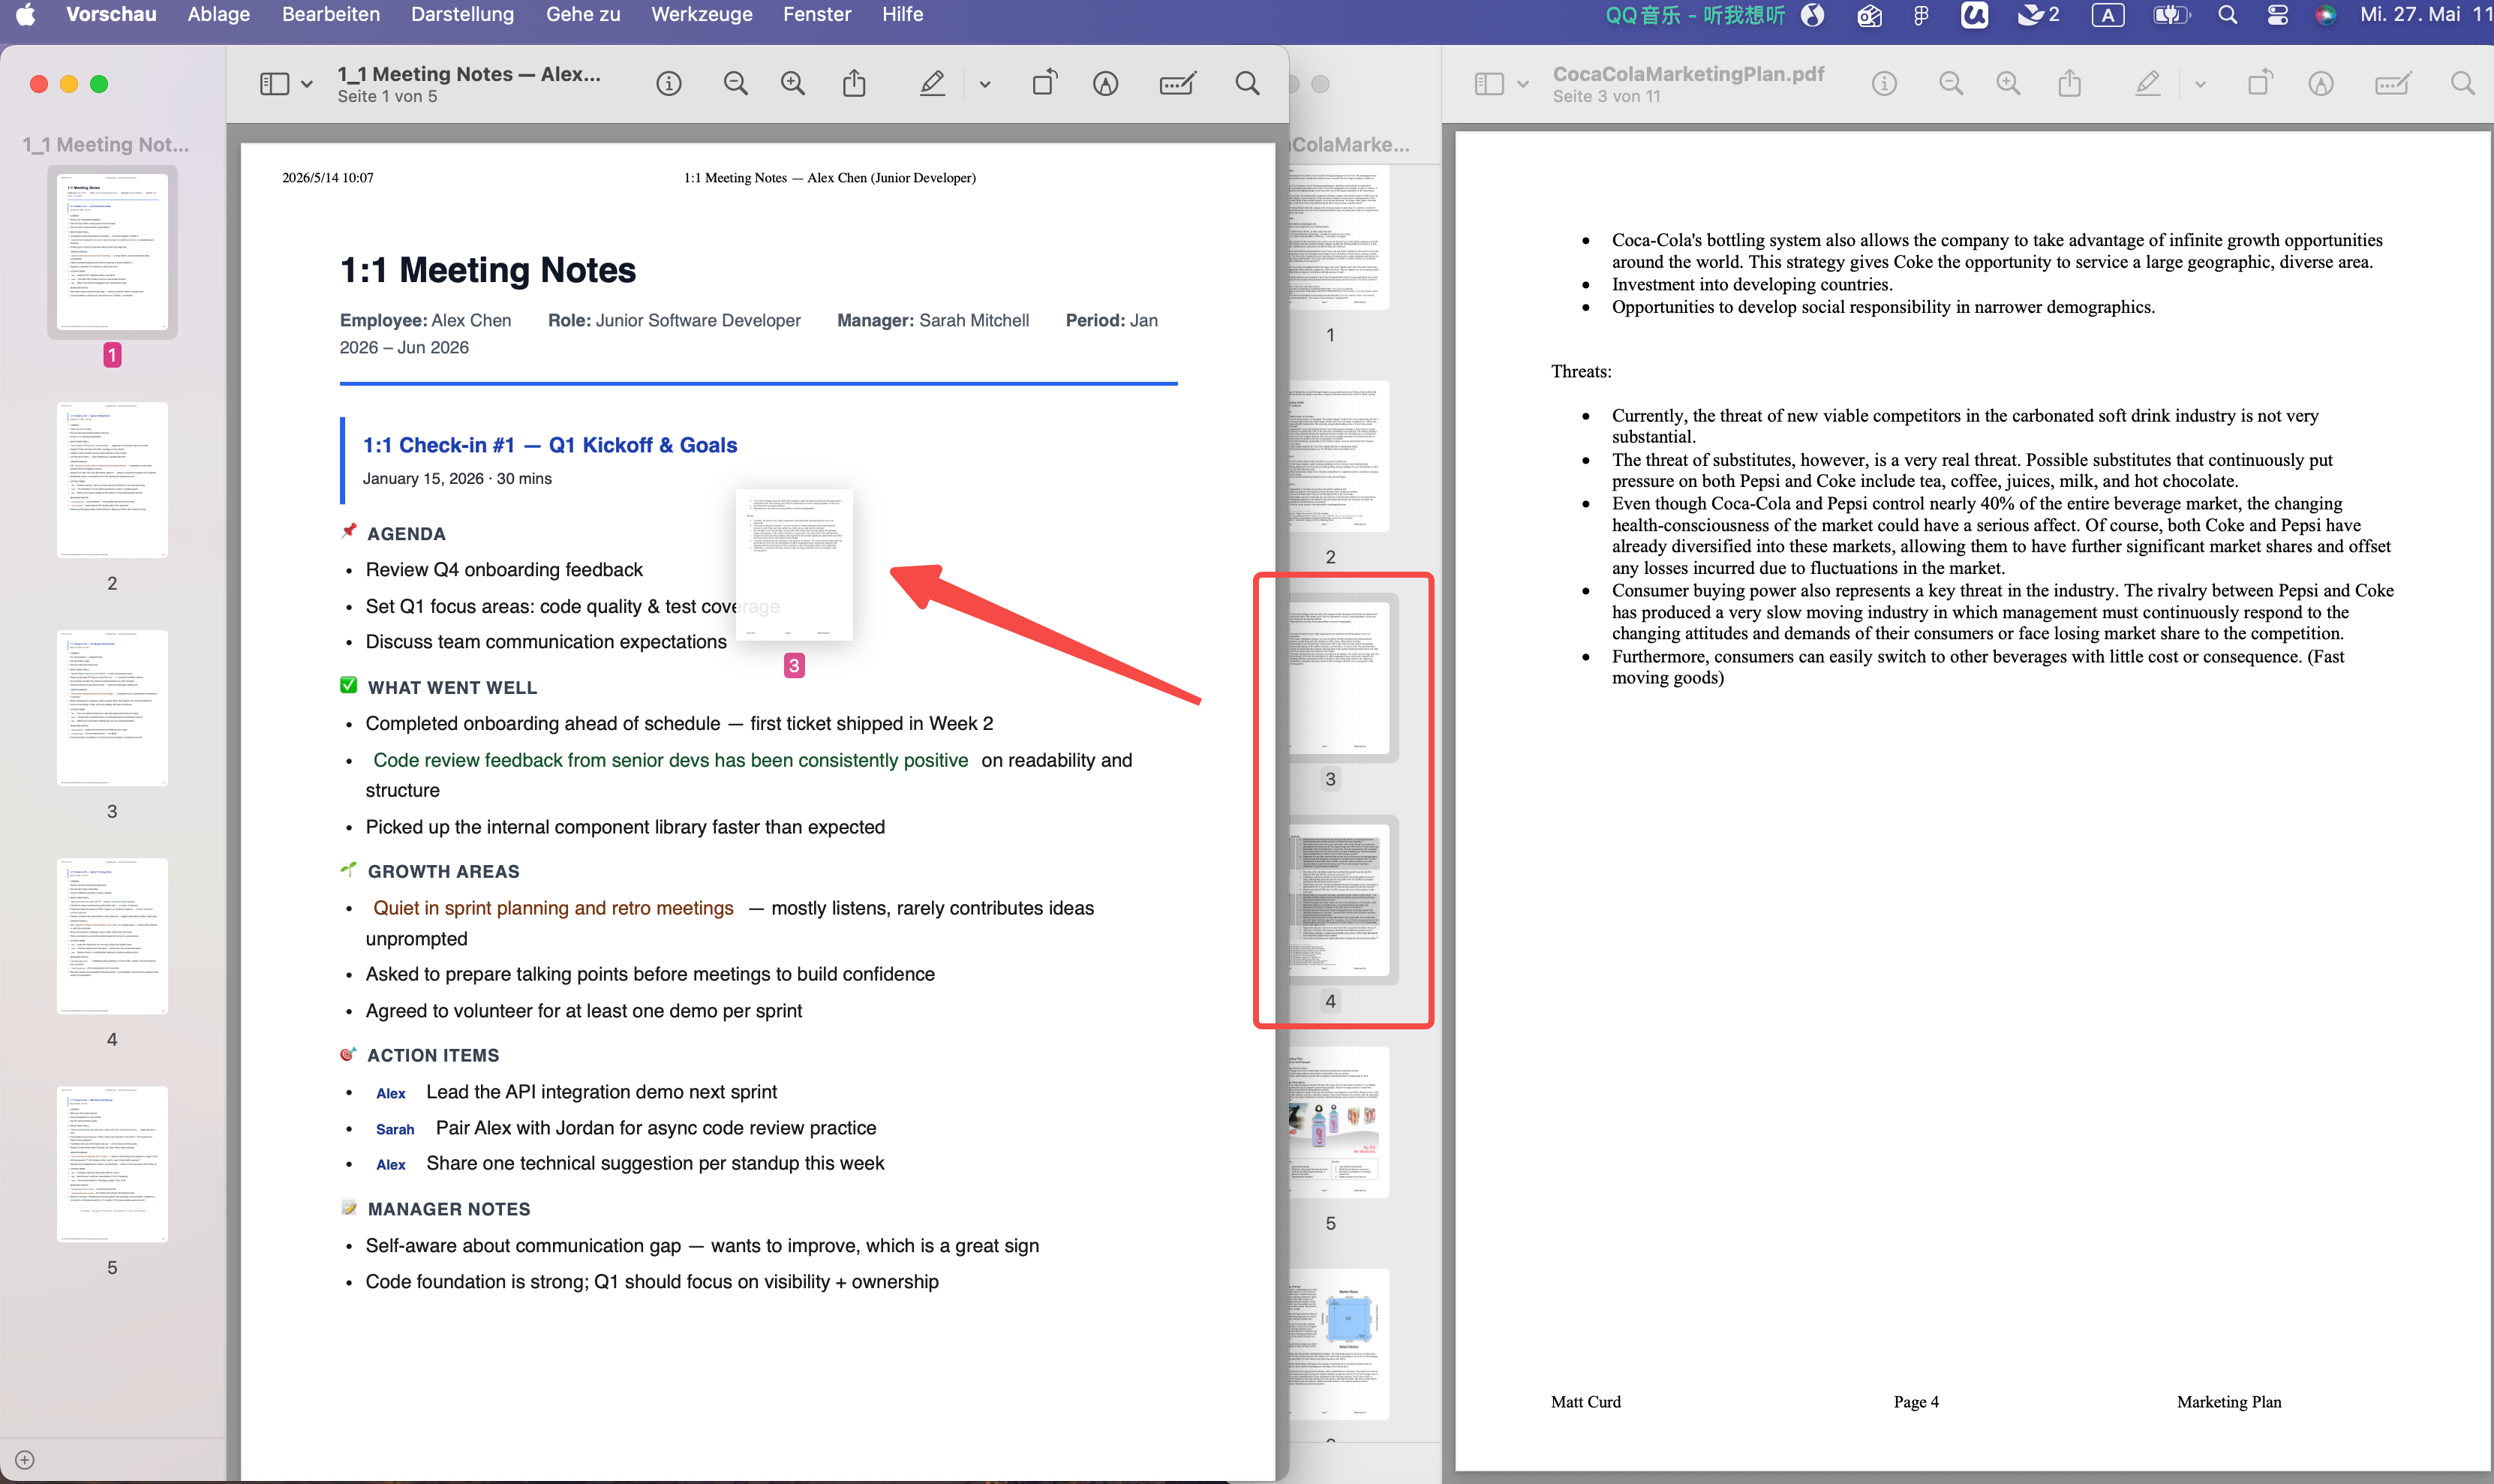Click the '1_1 Meeting Not...' sidebar document label

(x=105, y=144)
